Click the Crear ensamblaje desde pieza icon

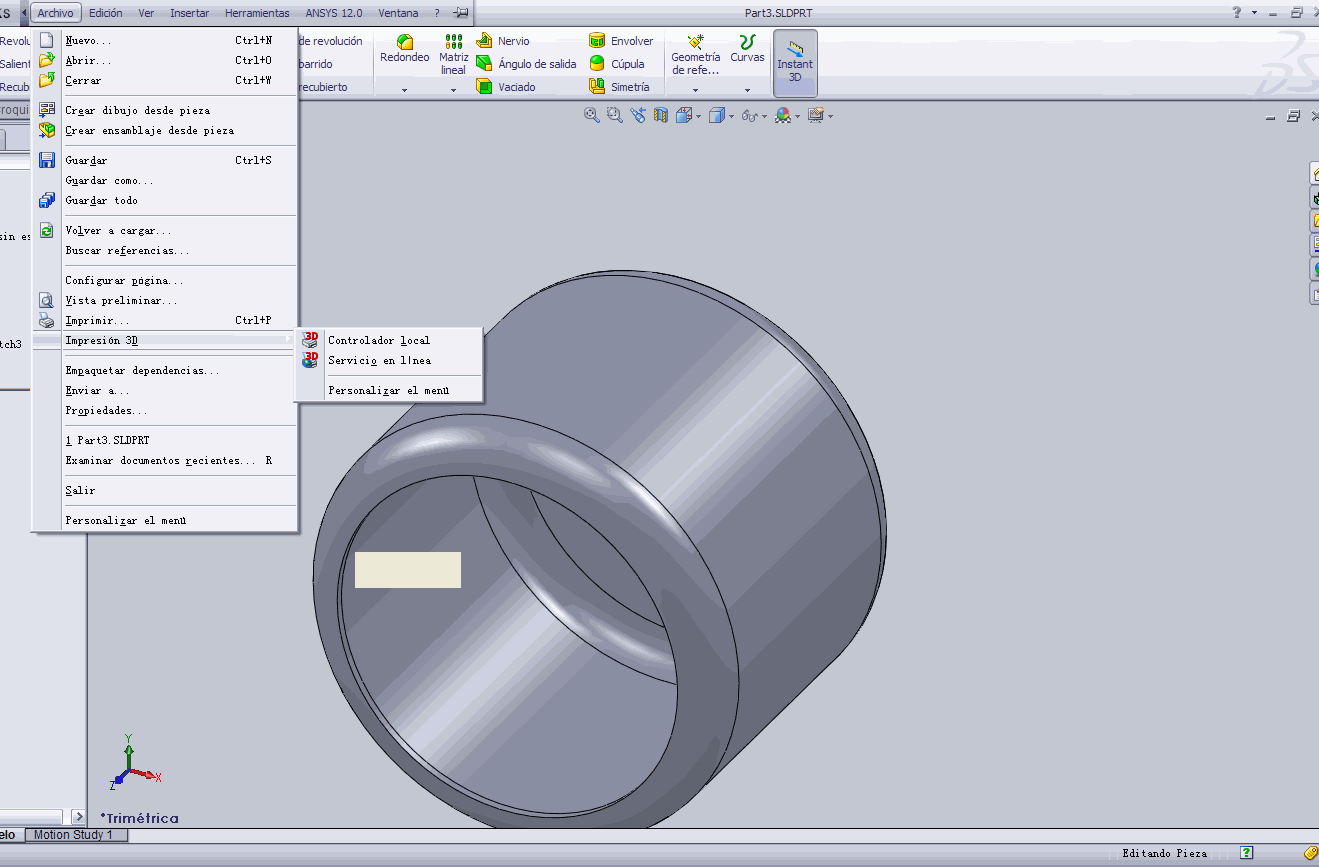click(x=46, y=130)
